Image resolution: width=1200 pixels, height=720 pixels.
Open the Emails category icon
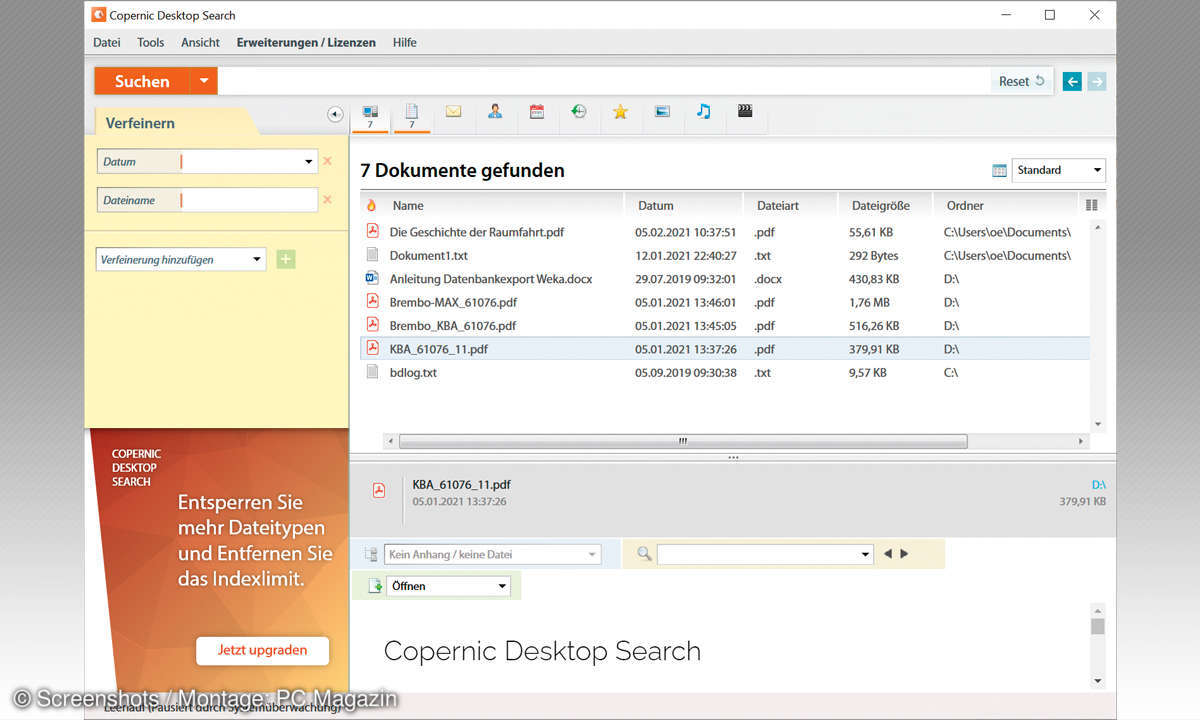pyautogui.click(x=453, y=112)
